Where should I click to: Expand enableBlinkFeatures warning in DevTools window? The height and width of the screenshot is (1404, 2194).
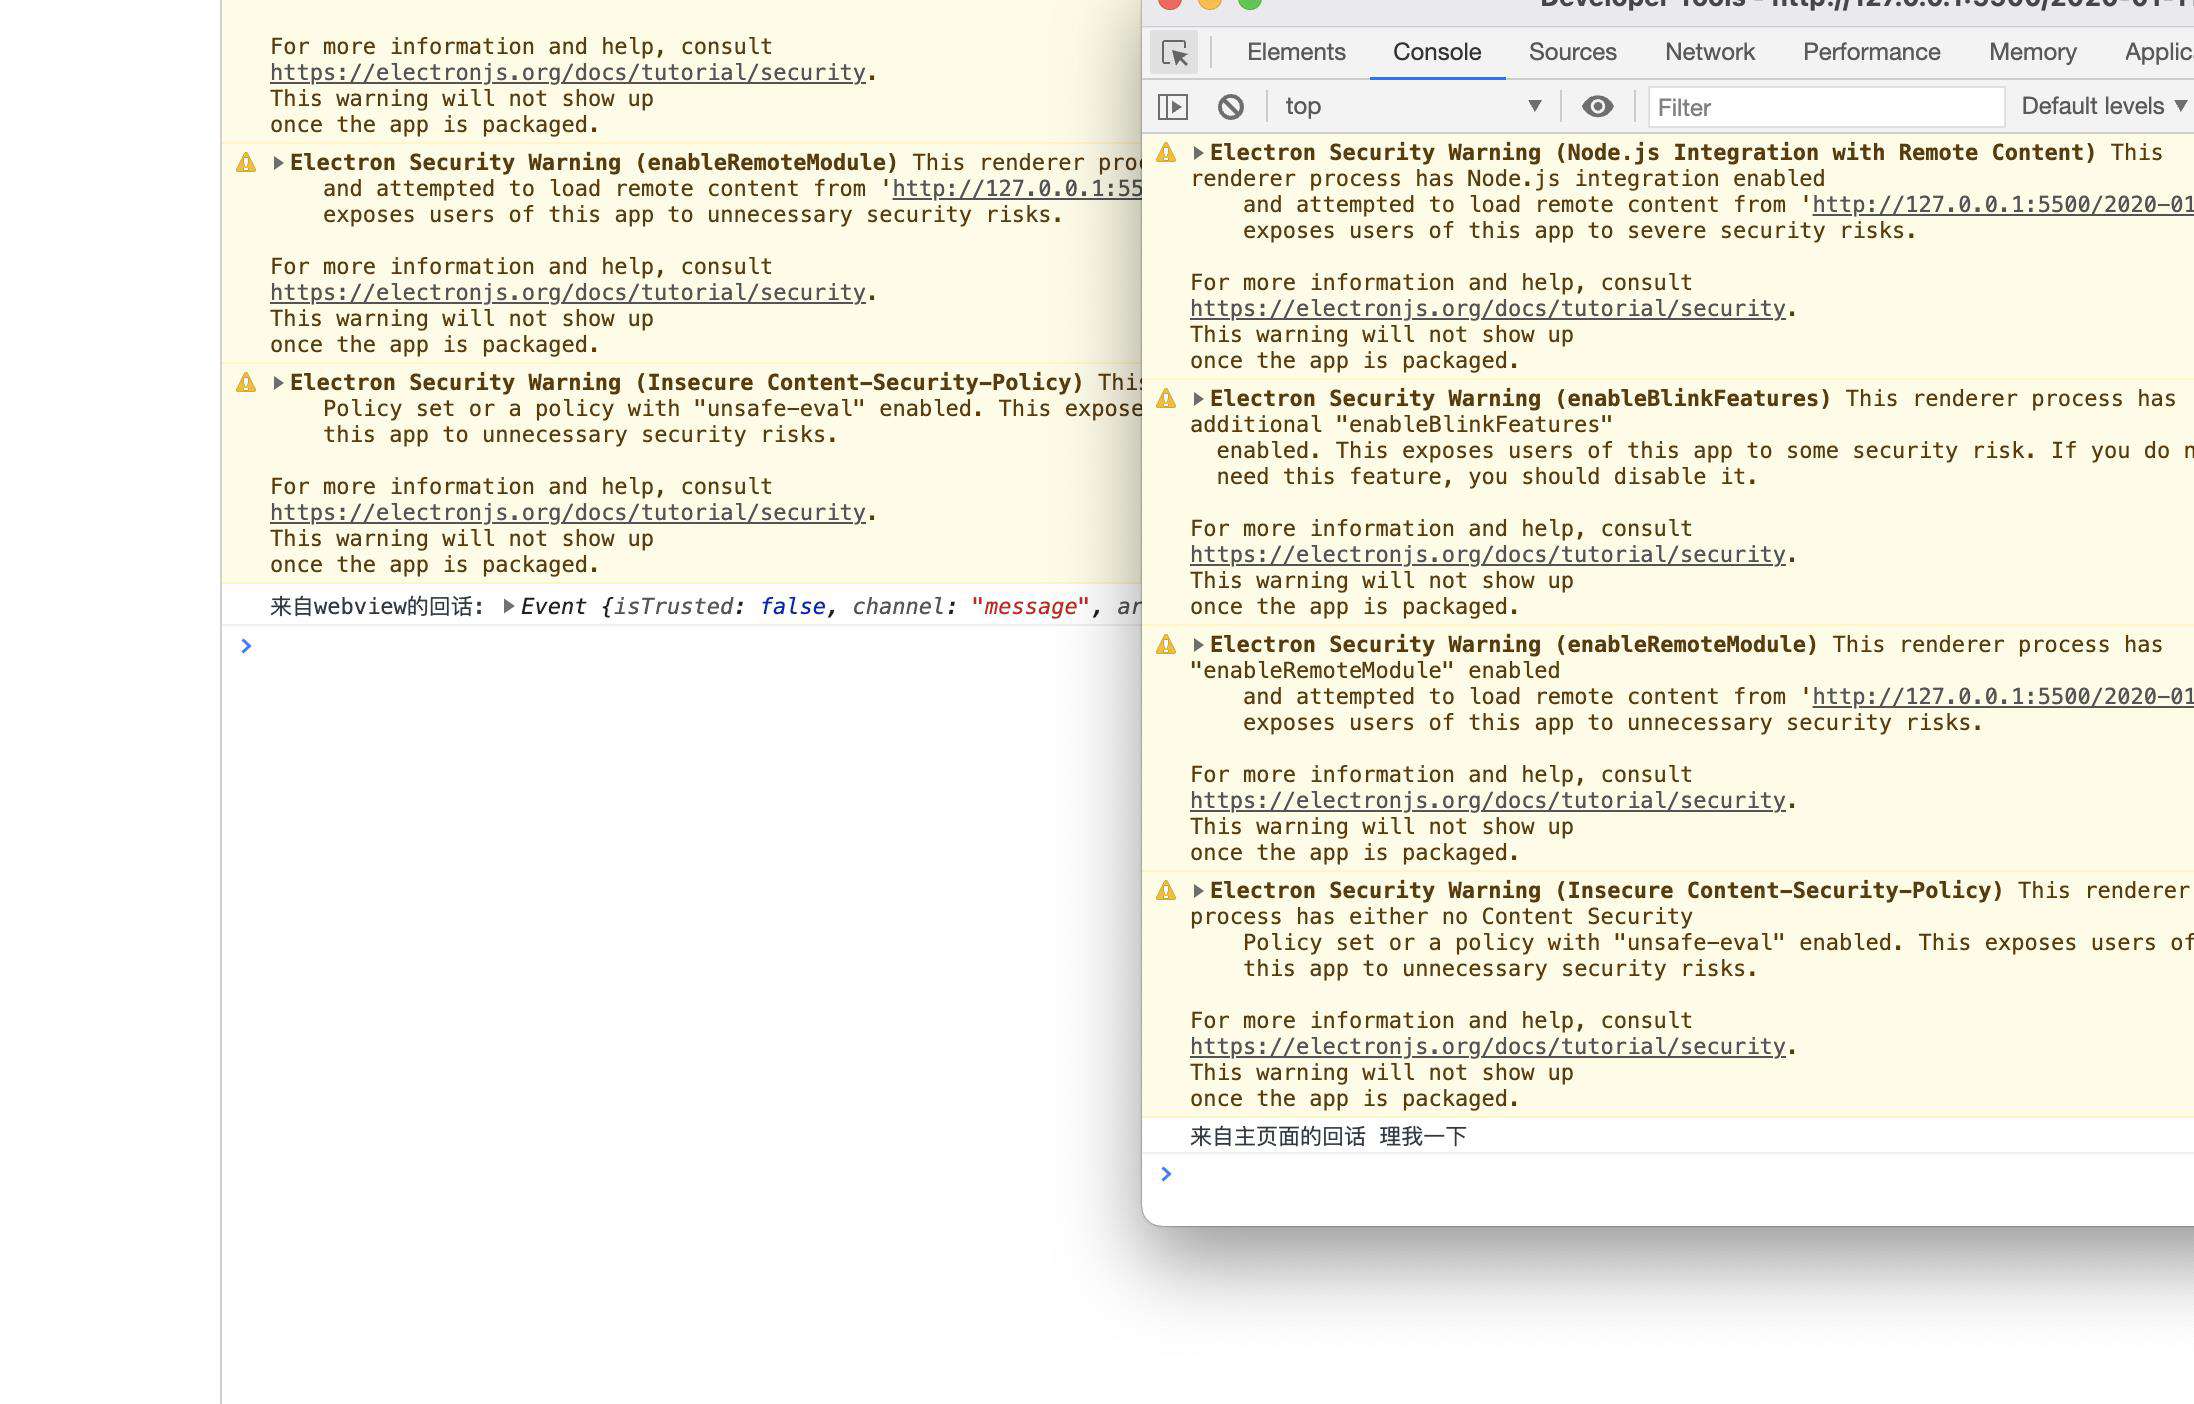1198,399
